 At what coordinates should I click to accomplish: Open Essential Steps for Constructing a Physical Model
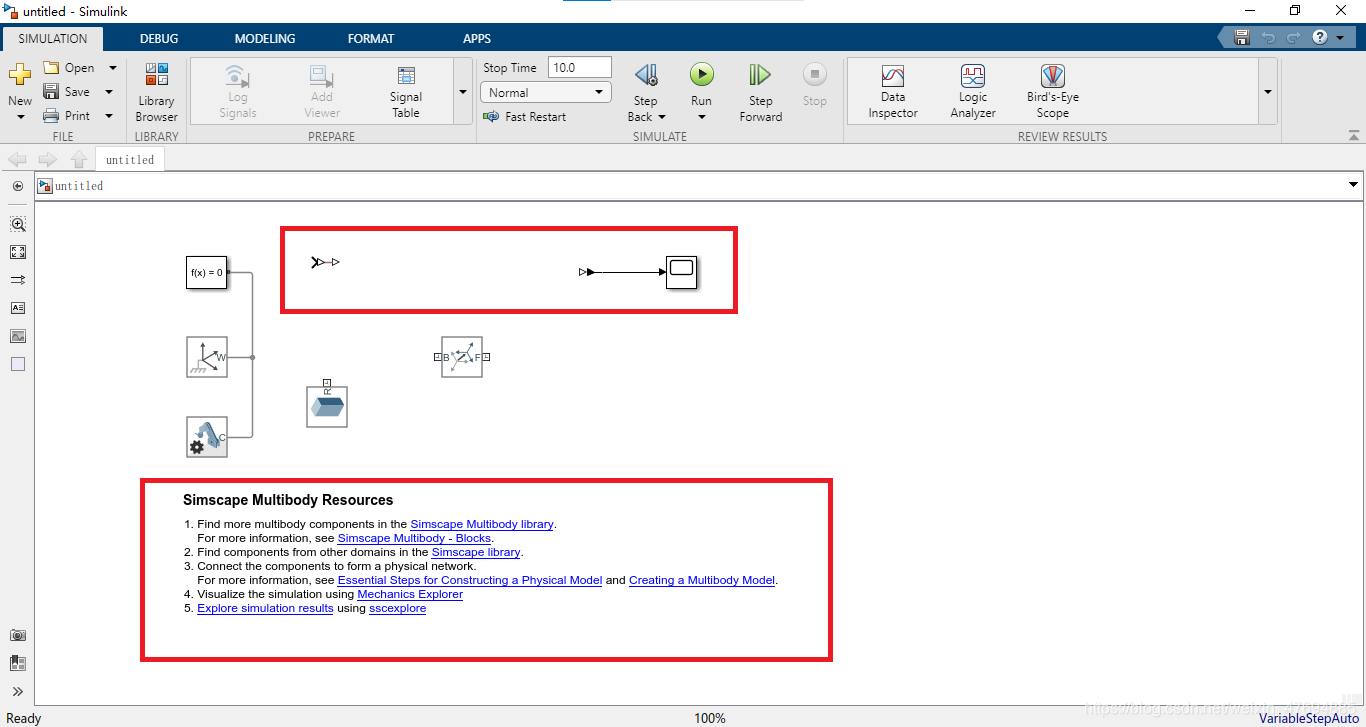[x=470, y=580]
